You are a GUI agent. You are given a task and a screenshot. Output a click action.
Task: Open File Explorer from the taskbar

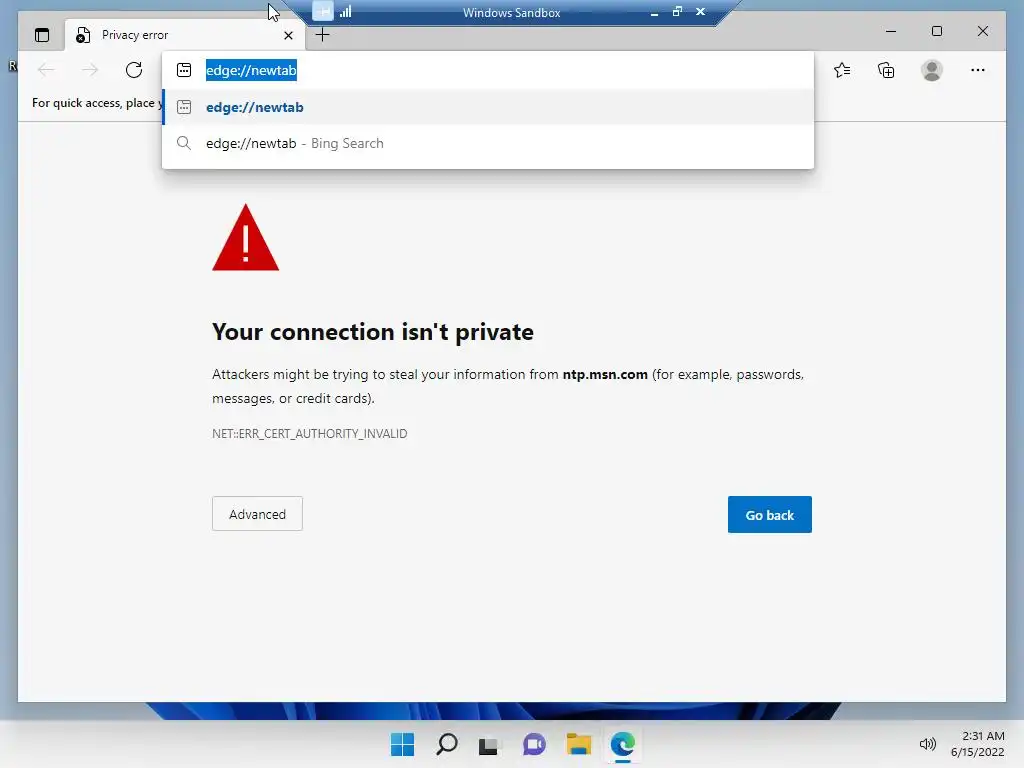[x=579, y=744]
